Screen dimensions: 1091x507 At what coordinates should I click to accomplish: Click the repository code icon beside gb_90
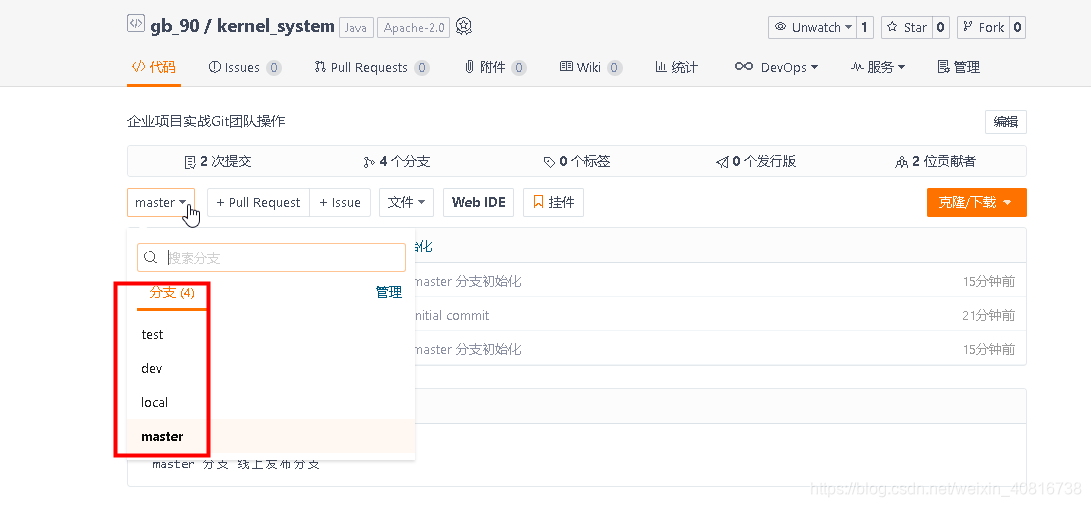point(136,24)
